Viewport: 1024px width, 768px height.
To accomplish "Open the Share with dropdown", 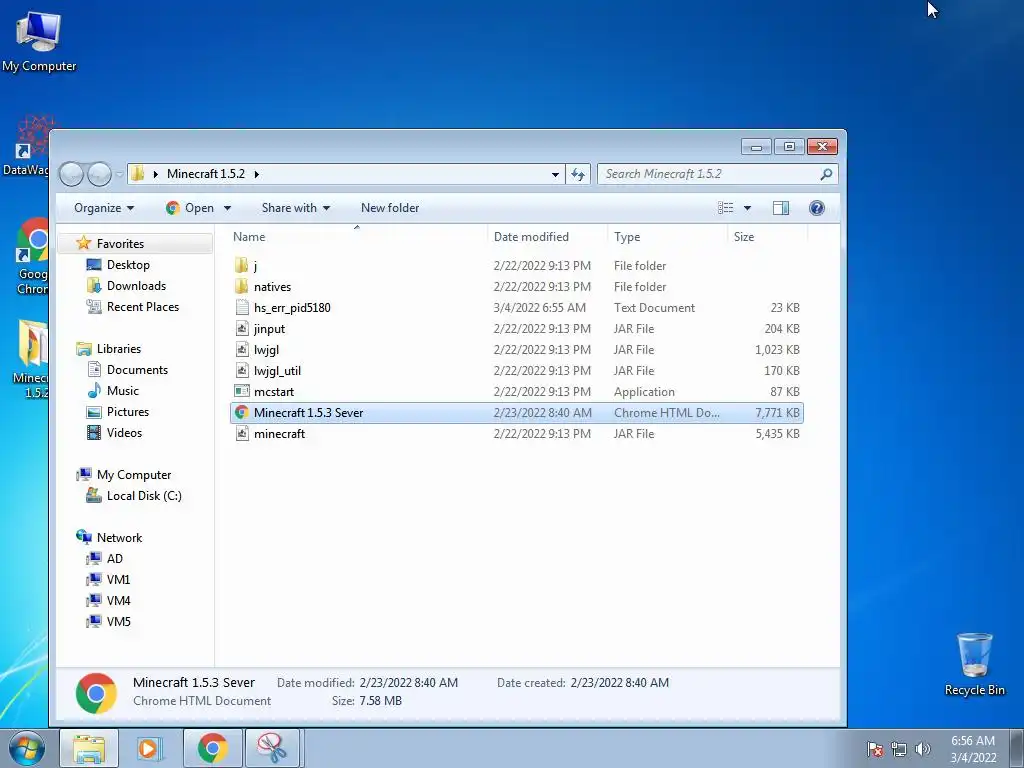I will click(296, 208).
